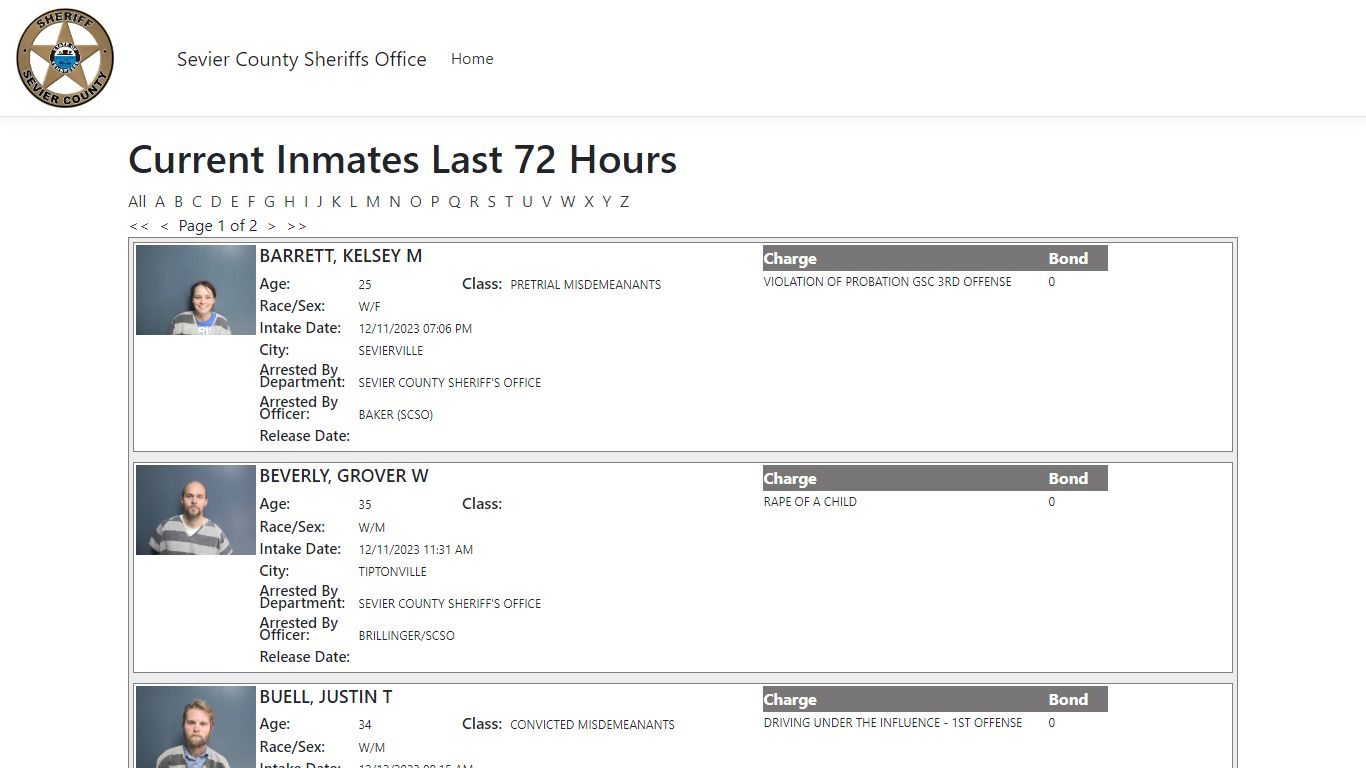Filter inmates by letter Q

tap(454, 201)
